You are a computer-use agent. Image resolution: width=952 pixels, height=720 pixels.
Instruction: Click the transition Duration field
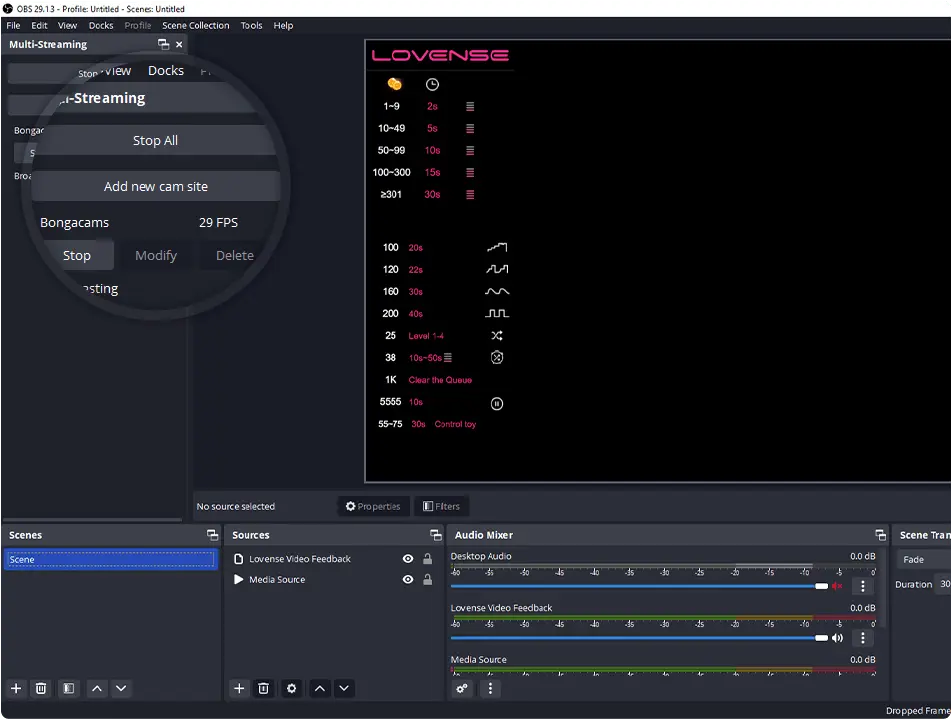(x=945, y=584)
